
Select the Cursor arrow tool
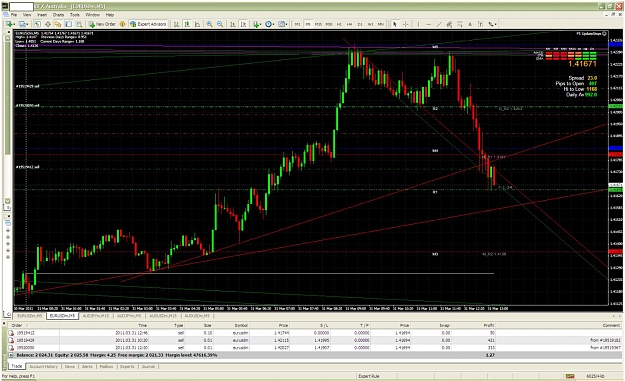tap(395, 24)
